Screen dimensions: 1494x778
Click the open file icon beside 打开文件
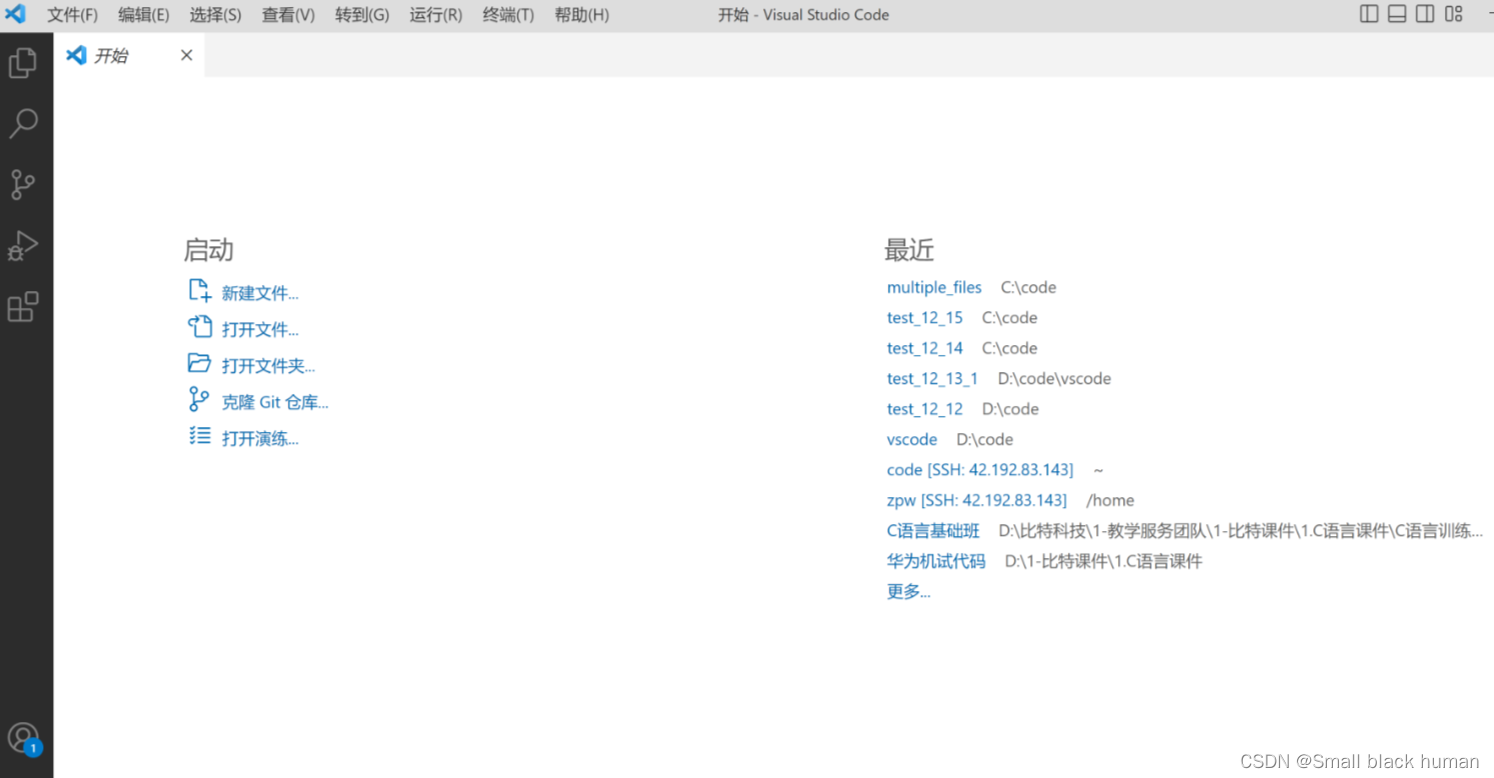pyautogui.click(x=199, y=327)
